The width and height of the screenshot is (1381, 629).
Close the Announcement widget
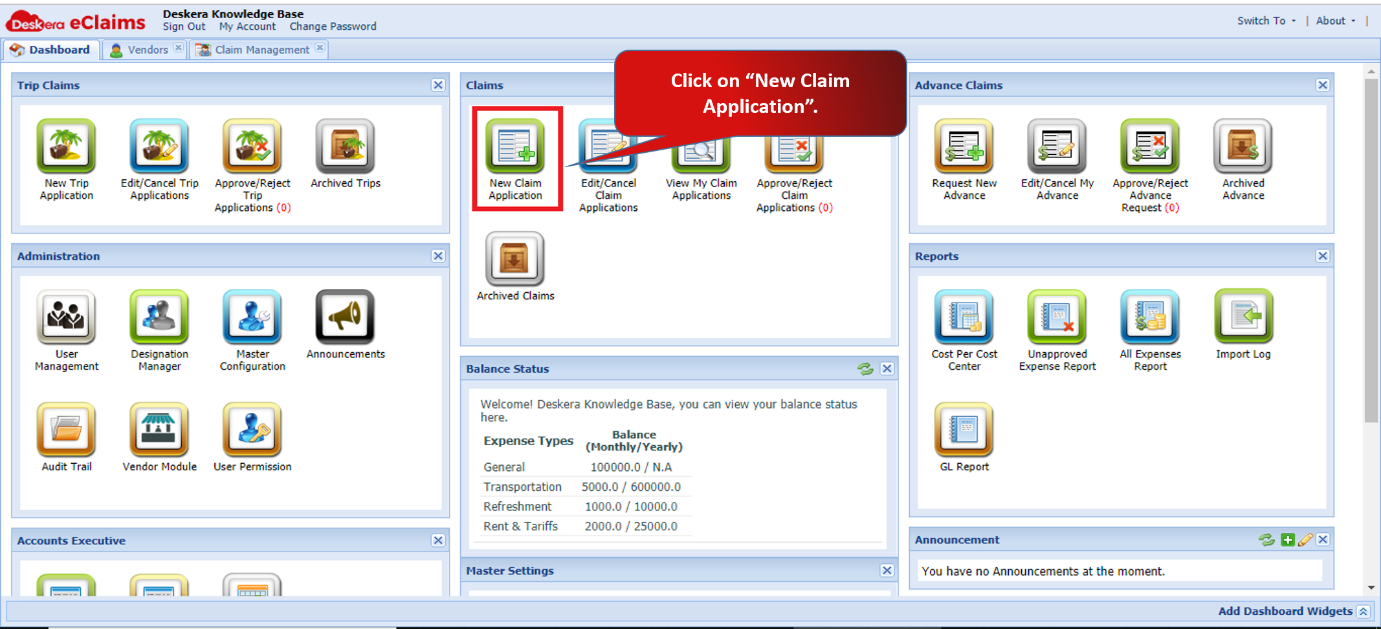coord(1322,540)
